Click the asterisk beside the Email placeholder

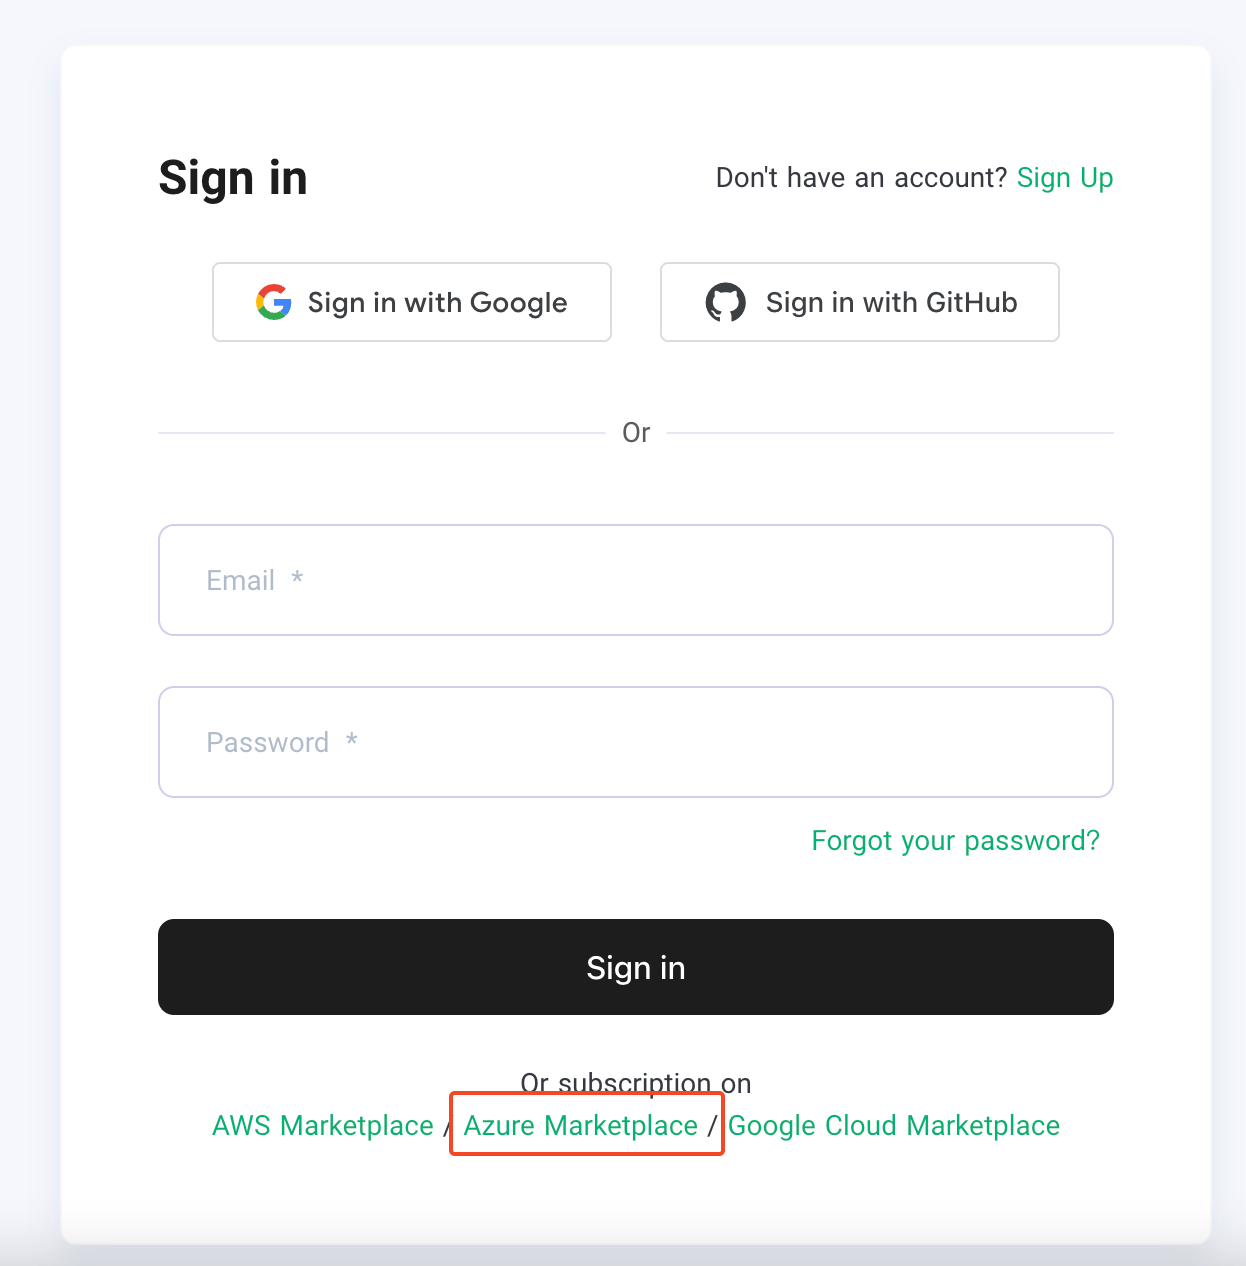coord(297,578)
